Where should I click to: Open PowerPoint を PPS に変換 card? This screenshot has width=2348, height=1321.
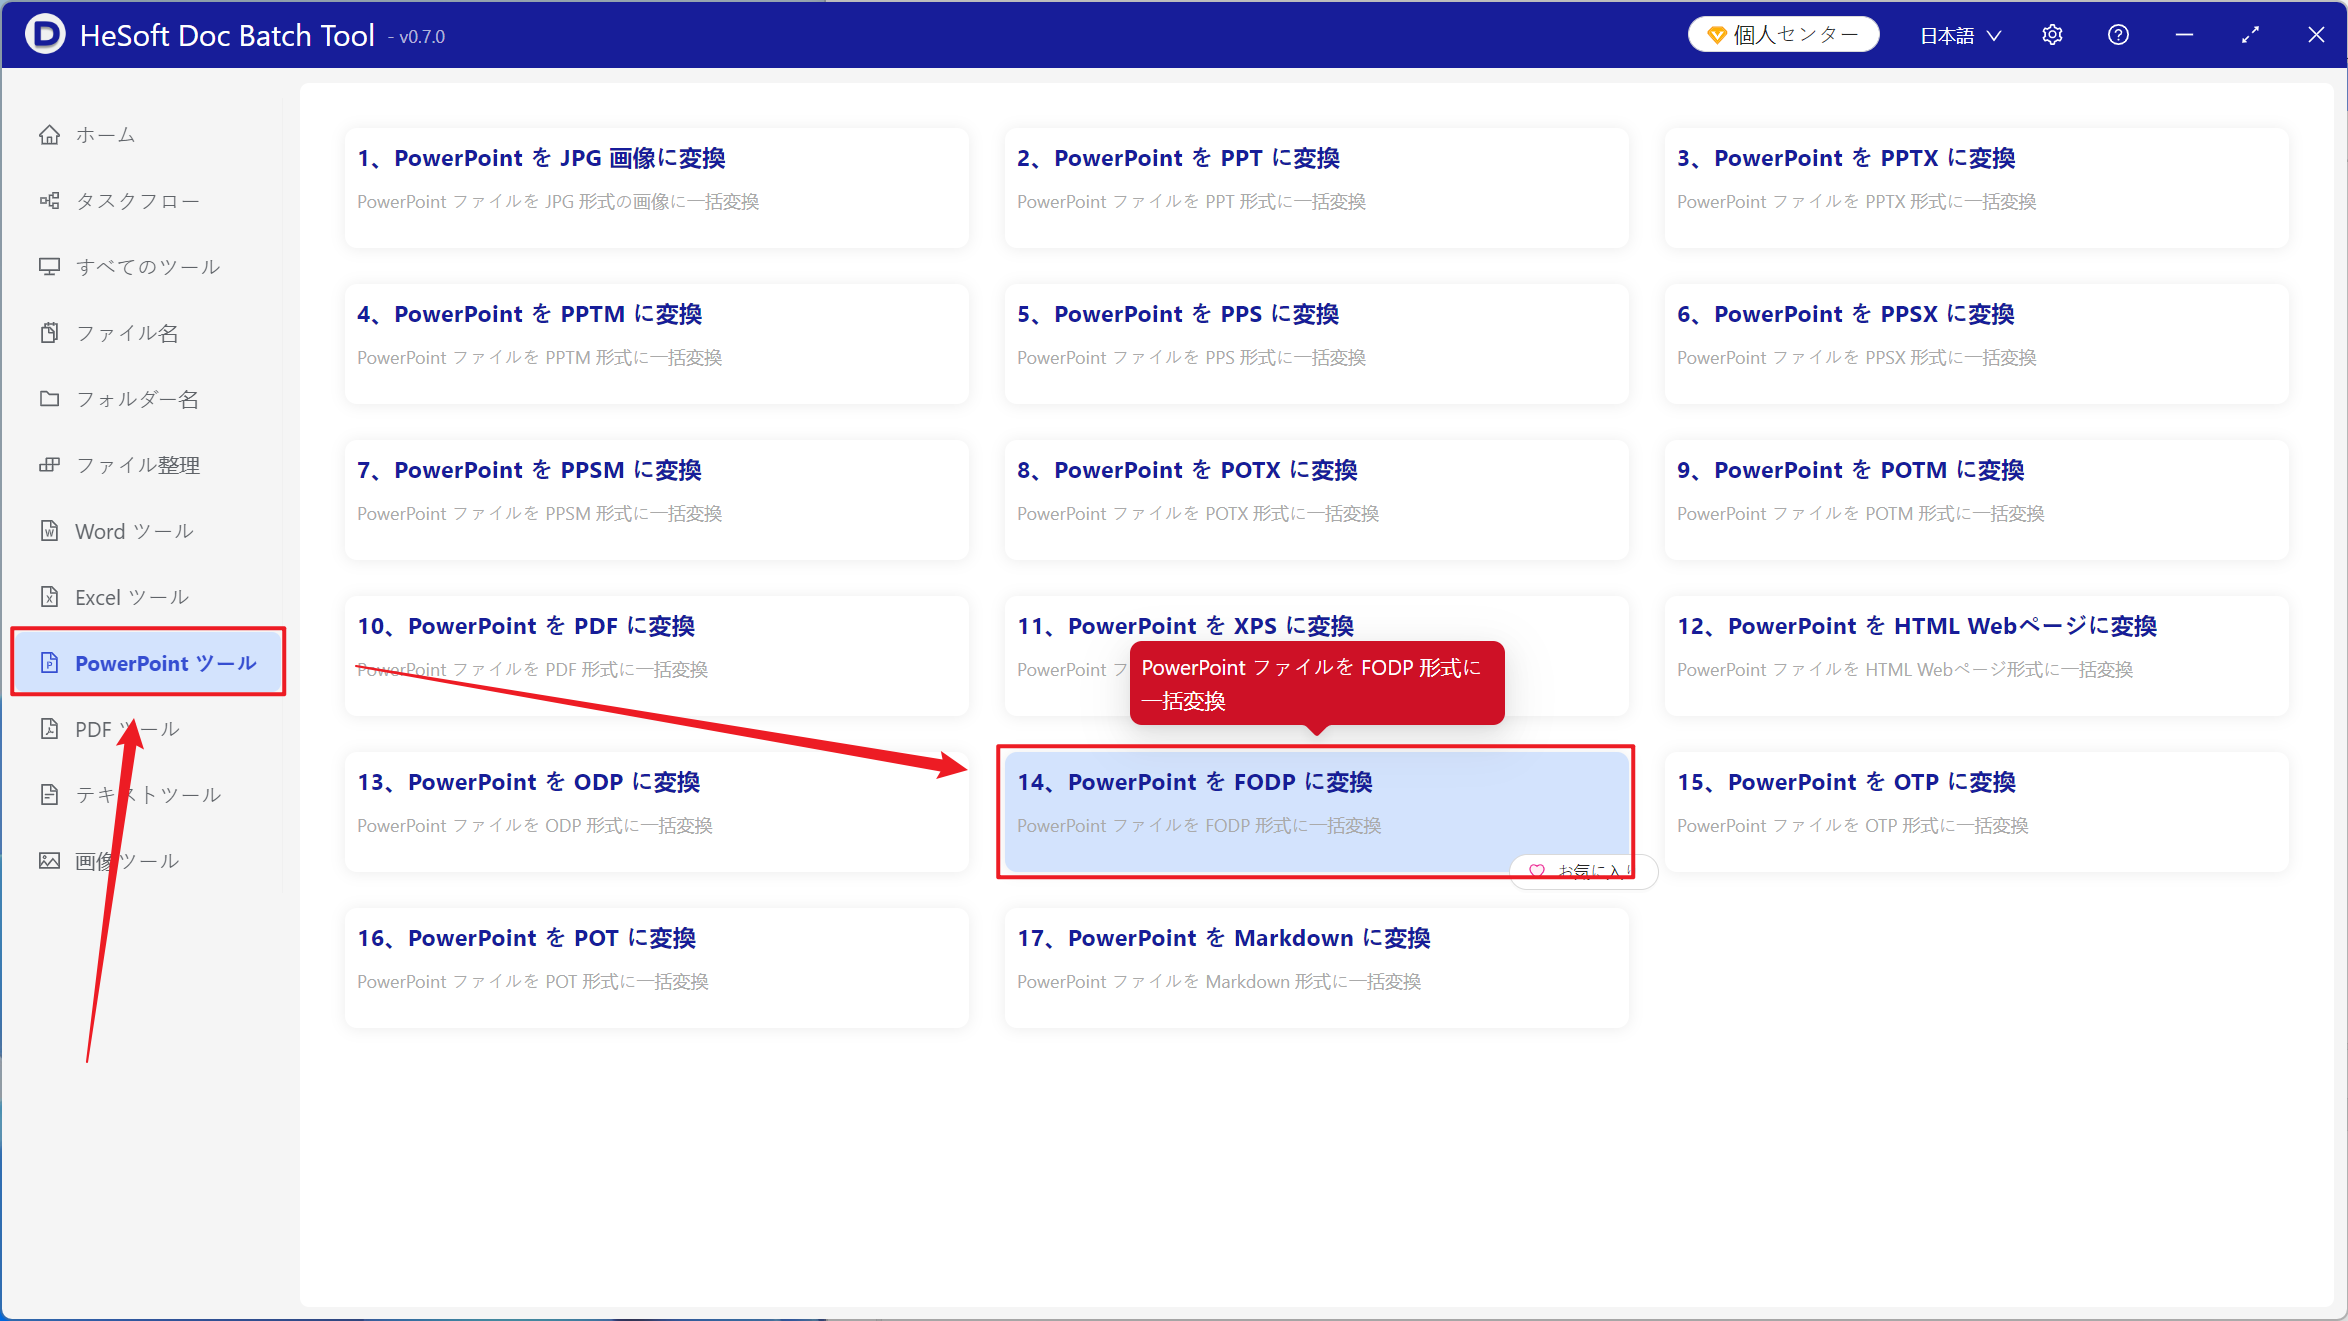tap(1317, 344)
